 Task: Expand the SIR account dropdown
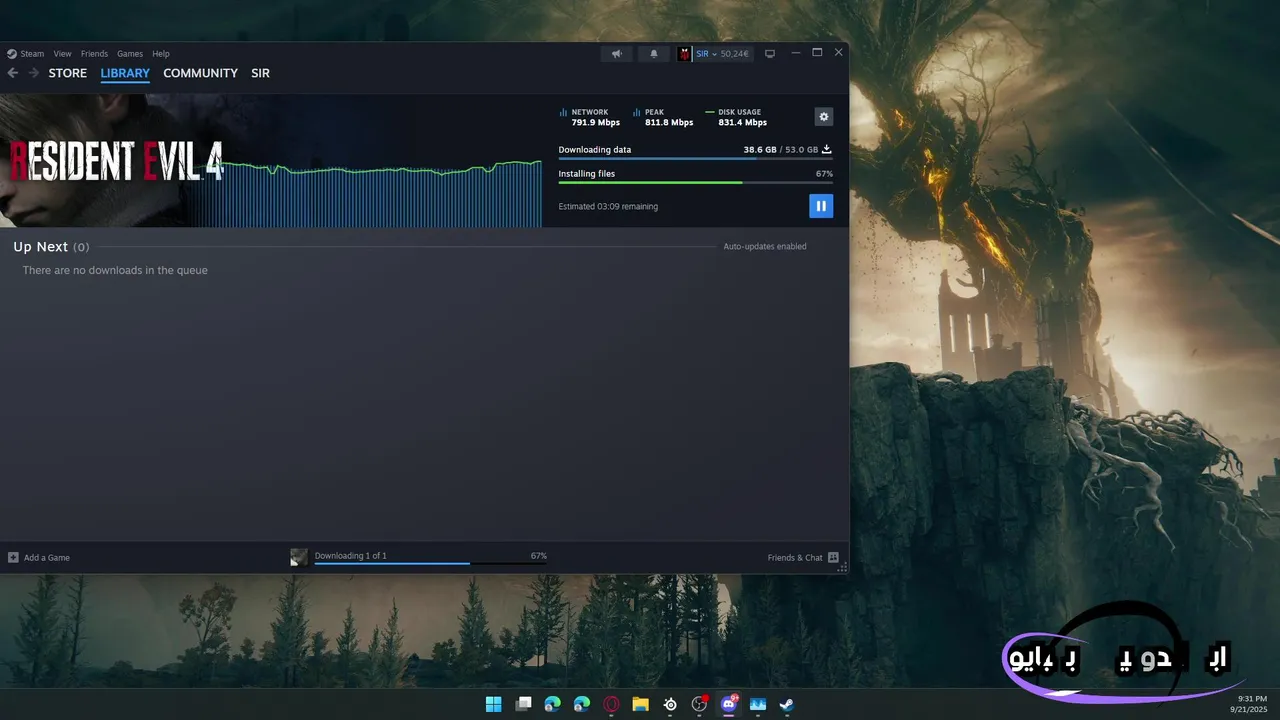point(706,54)
